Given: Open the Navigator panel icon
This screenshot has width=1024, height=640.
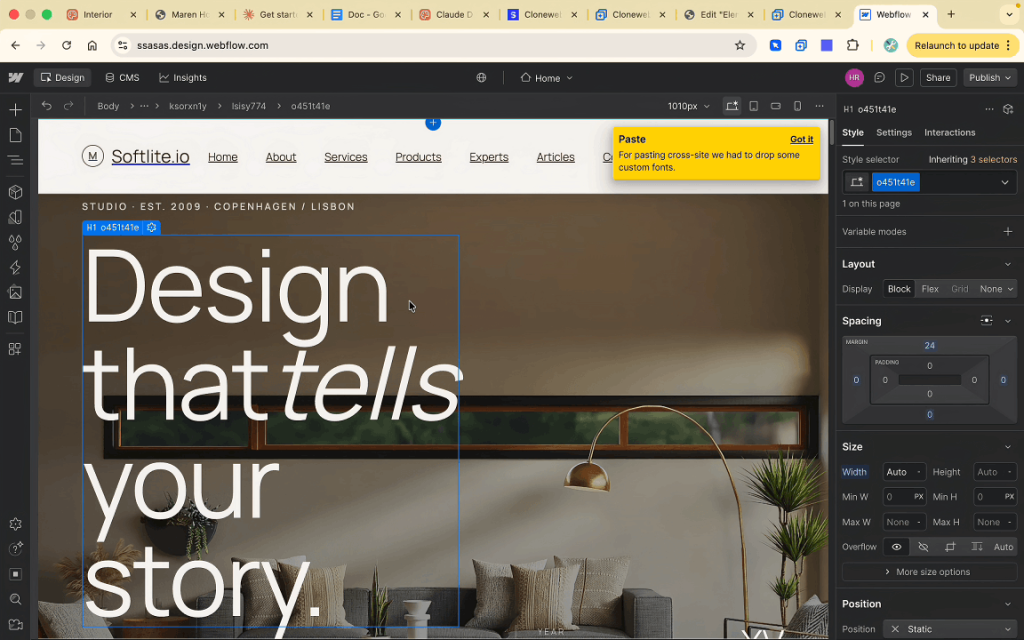Looking at the screenshot, I should [15, 160].
